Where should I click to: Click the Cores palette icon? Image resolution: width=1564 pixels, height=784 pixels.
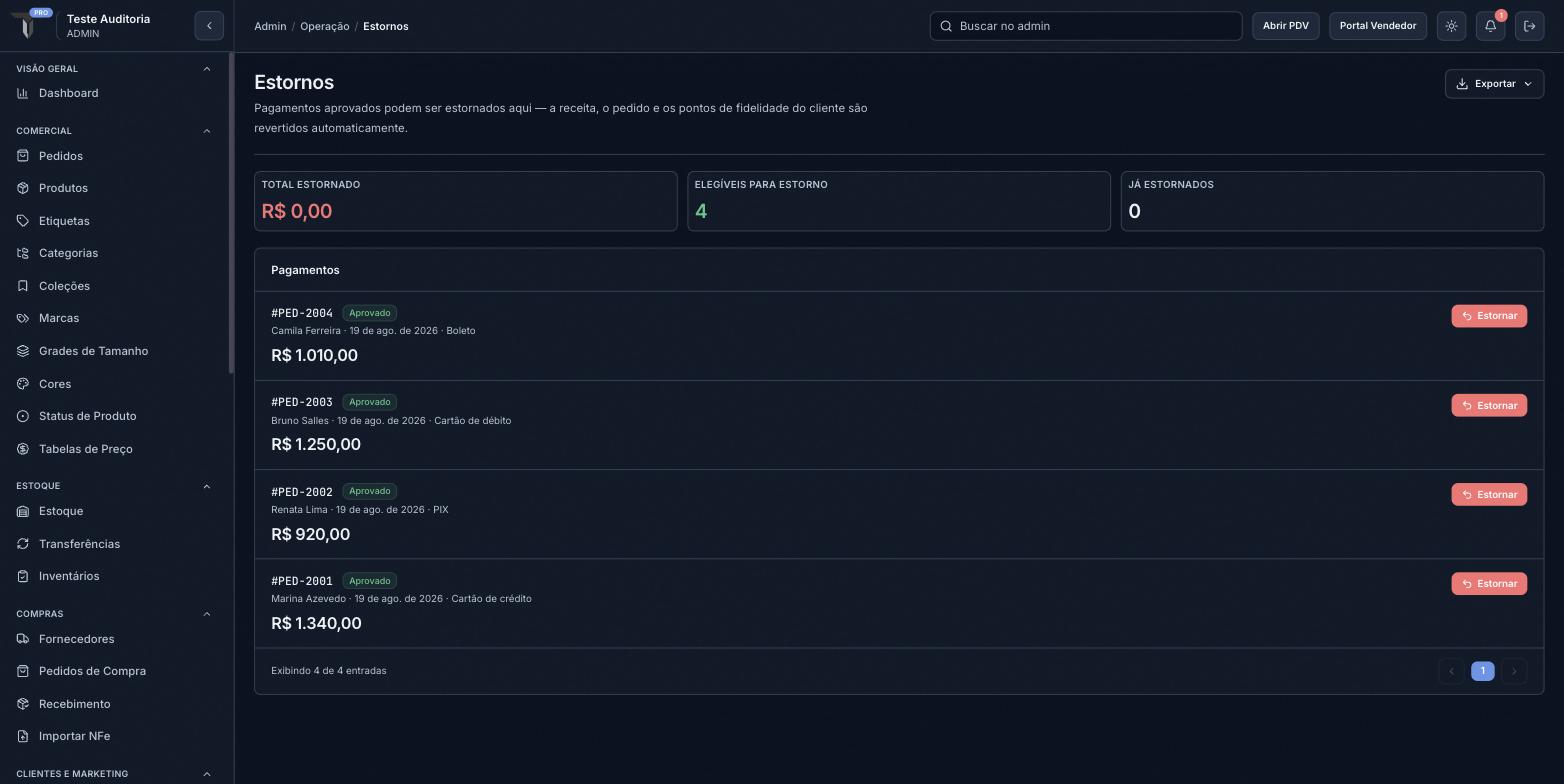(23, 384)
